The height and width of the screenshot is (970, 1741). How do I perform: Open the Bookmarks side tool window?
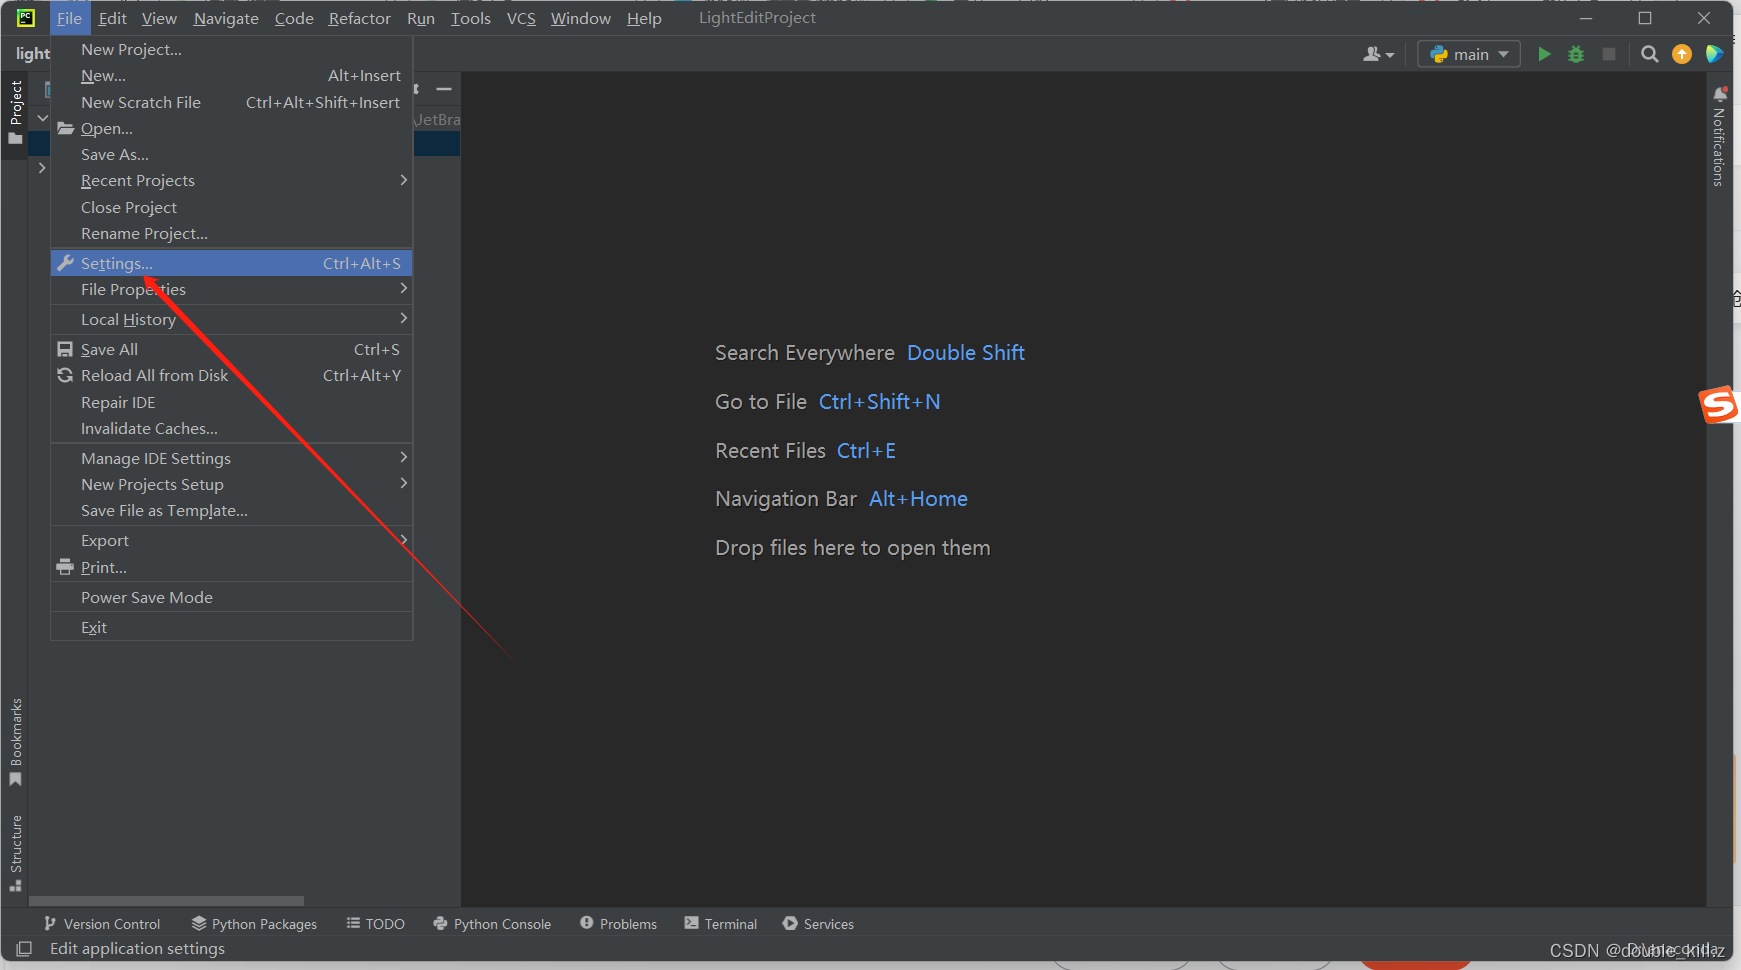(x=15, y=742)
